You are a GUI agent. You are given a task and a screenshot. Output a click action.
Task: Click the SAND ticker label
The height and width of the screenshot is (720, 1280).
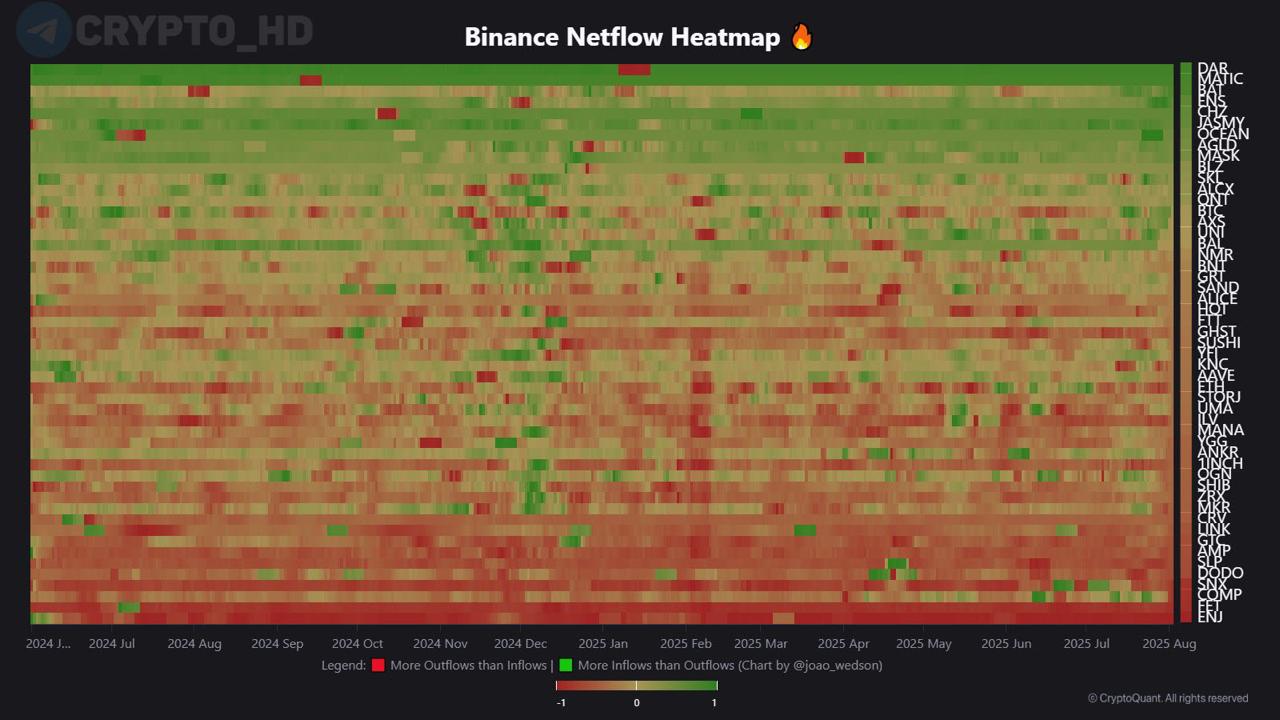coord(1218,288)
